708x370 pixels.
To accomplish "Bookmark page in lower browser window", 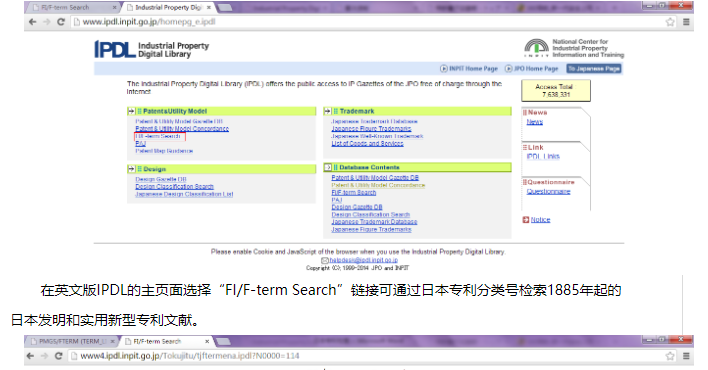I will [670, 356].
